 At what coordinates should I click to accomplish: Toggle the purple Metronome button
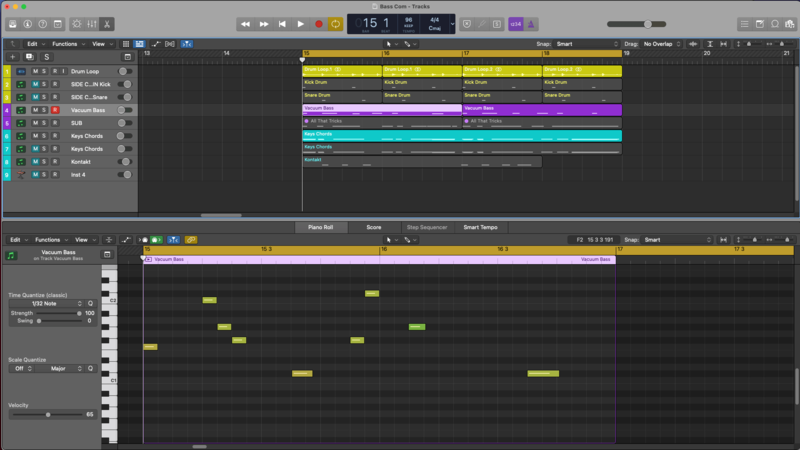point(532,23)
